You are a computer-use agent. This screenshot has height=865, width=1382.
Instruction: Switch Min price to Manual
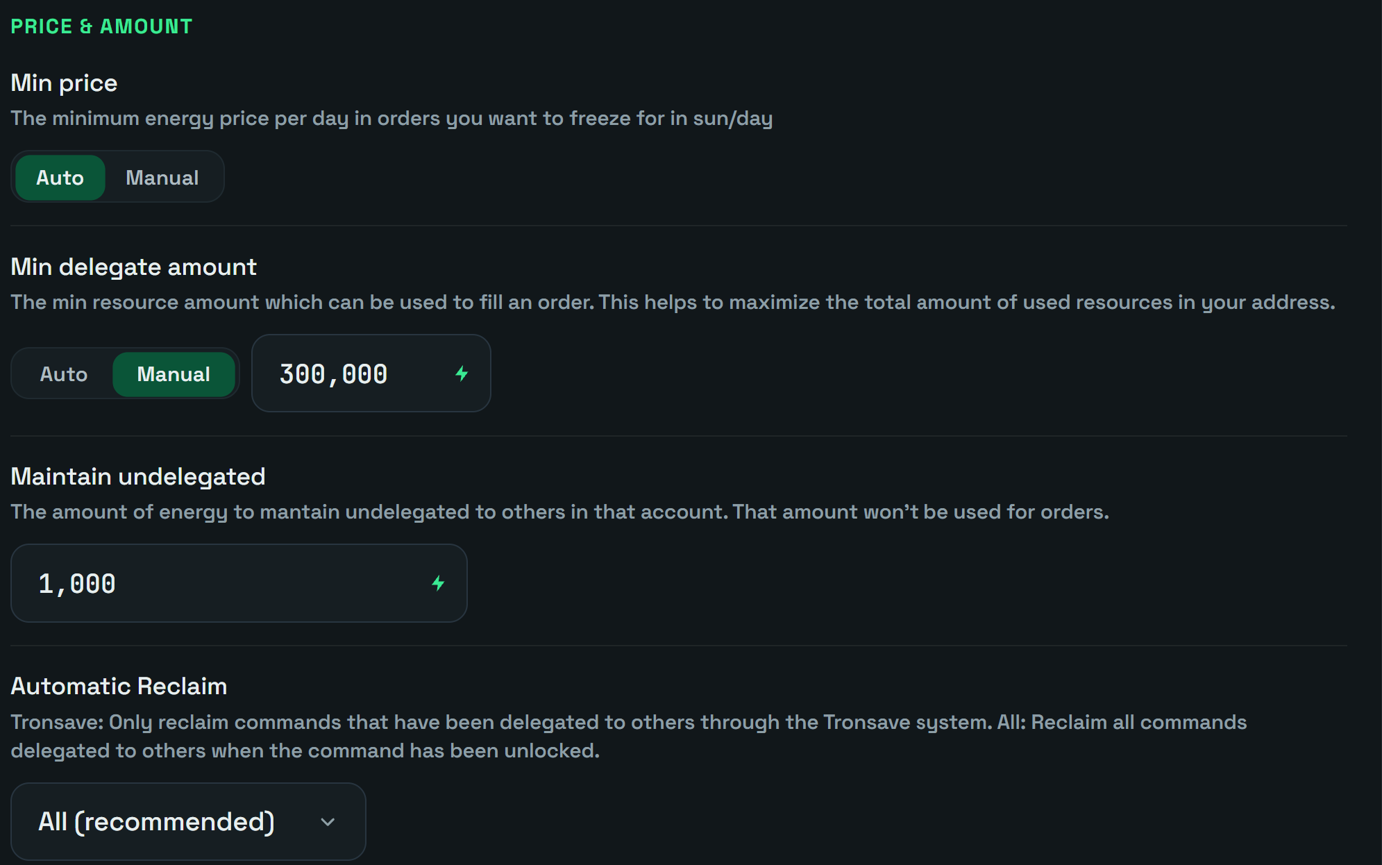tap(162, 178)
